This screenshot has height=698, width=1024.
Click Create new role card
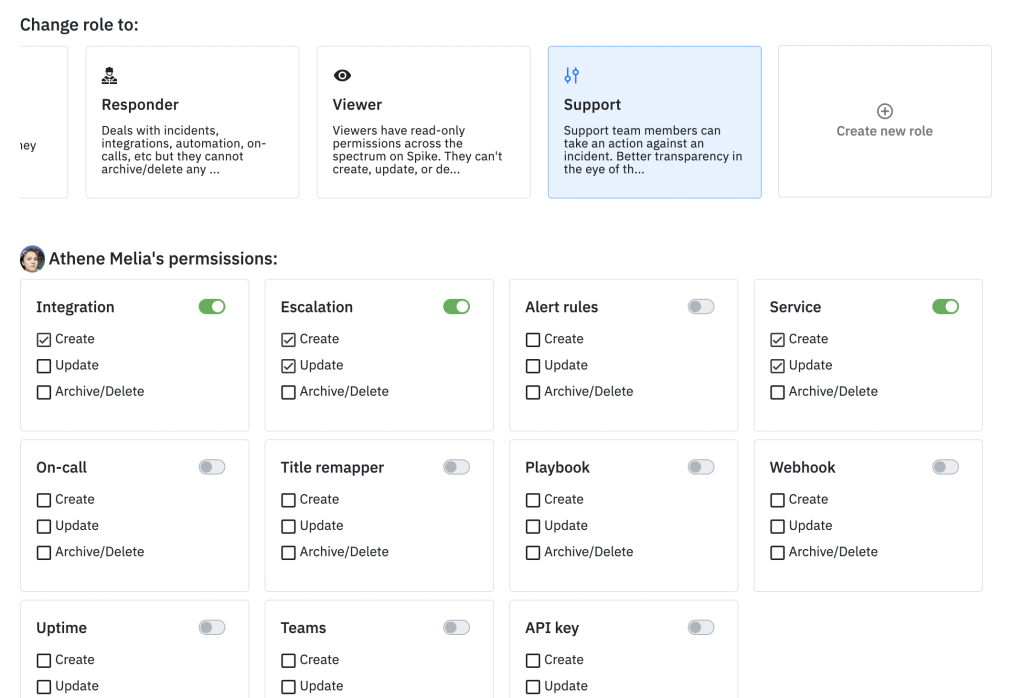click(x=884, y=122)
